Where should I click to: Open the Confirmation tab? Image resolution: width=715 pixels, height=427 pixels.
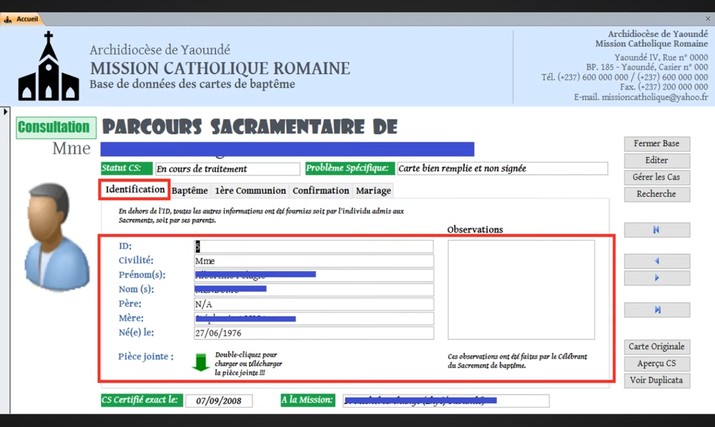click(321, 191)
